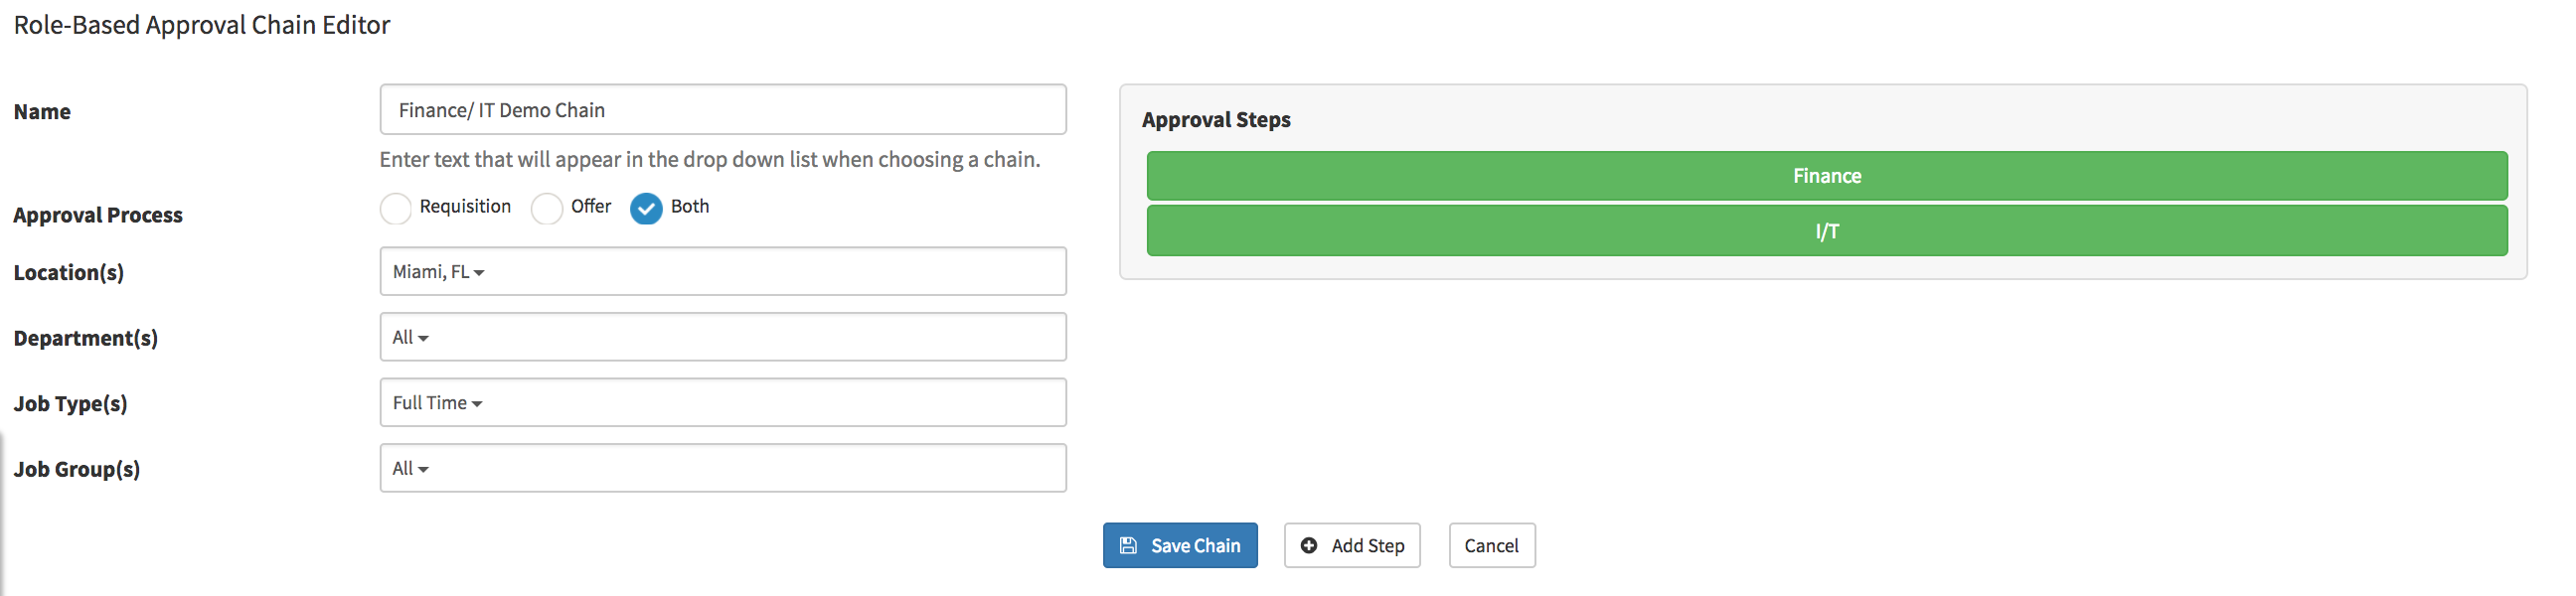This screenshot has width=2576, height=596.
Task: Click the Role-Based Approval Chain Editor title
Action: 202,25
